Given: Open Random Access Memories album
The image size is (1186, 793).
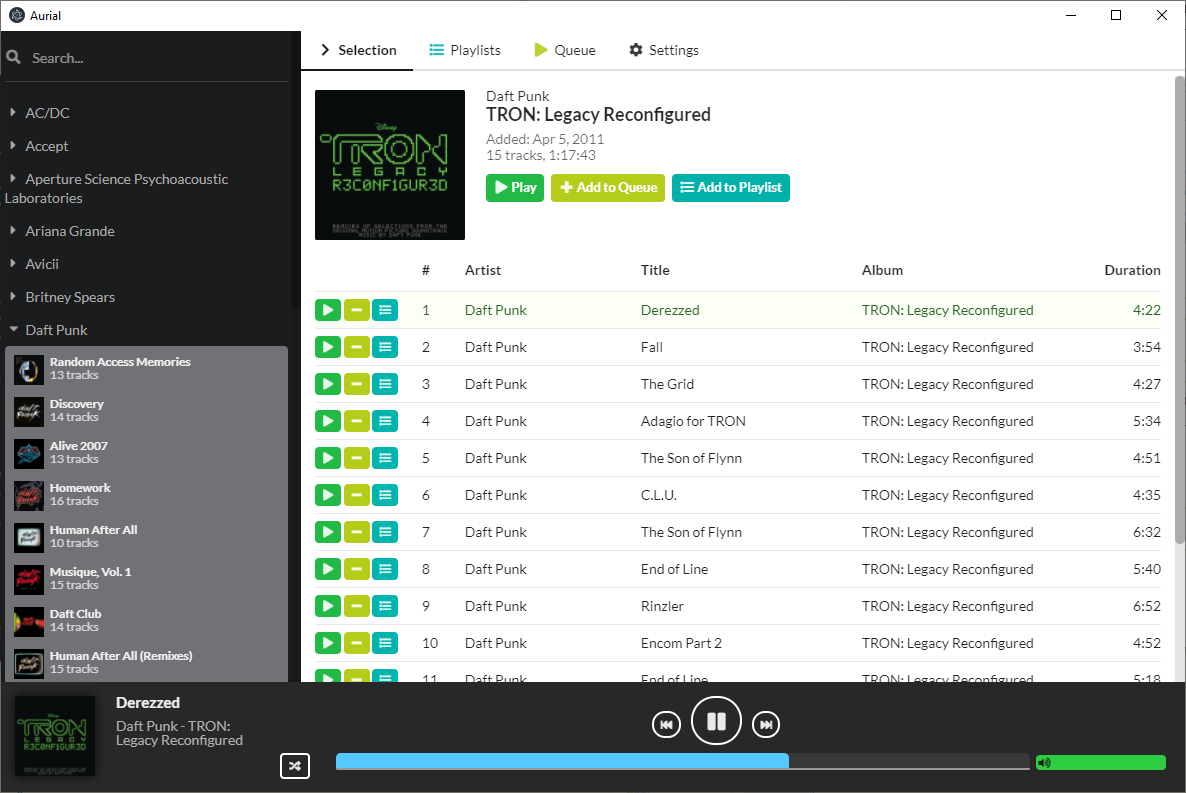Looking at the screenshot, I should 147,369.
